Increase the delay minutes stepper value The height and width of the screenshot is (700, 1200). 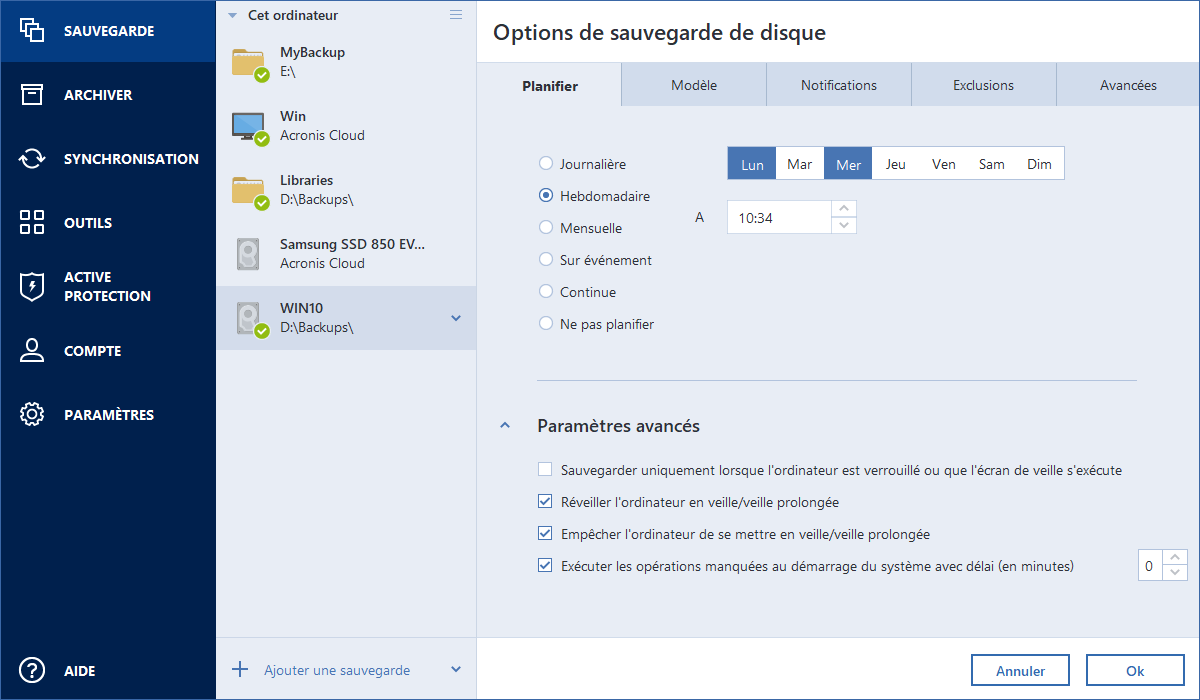tap(1176, 558)
